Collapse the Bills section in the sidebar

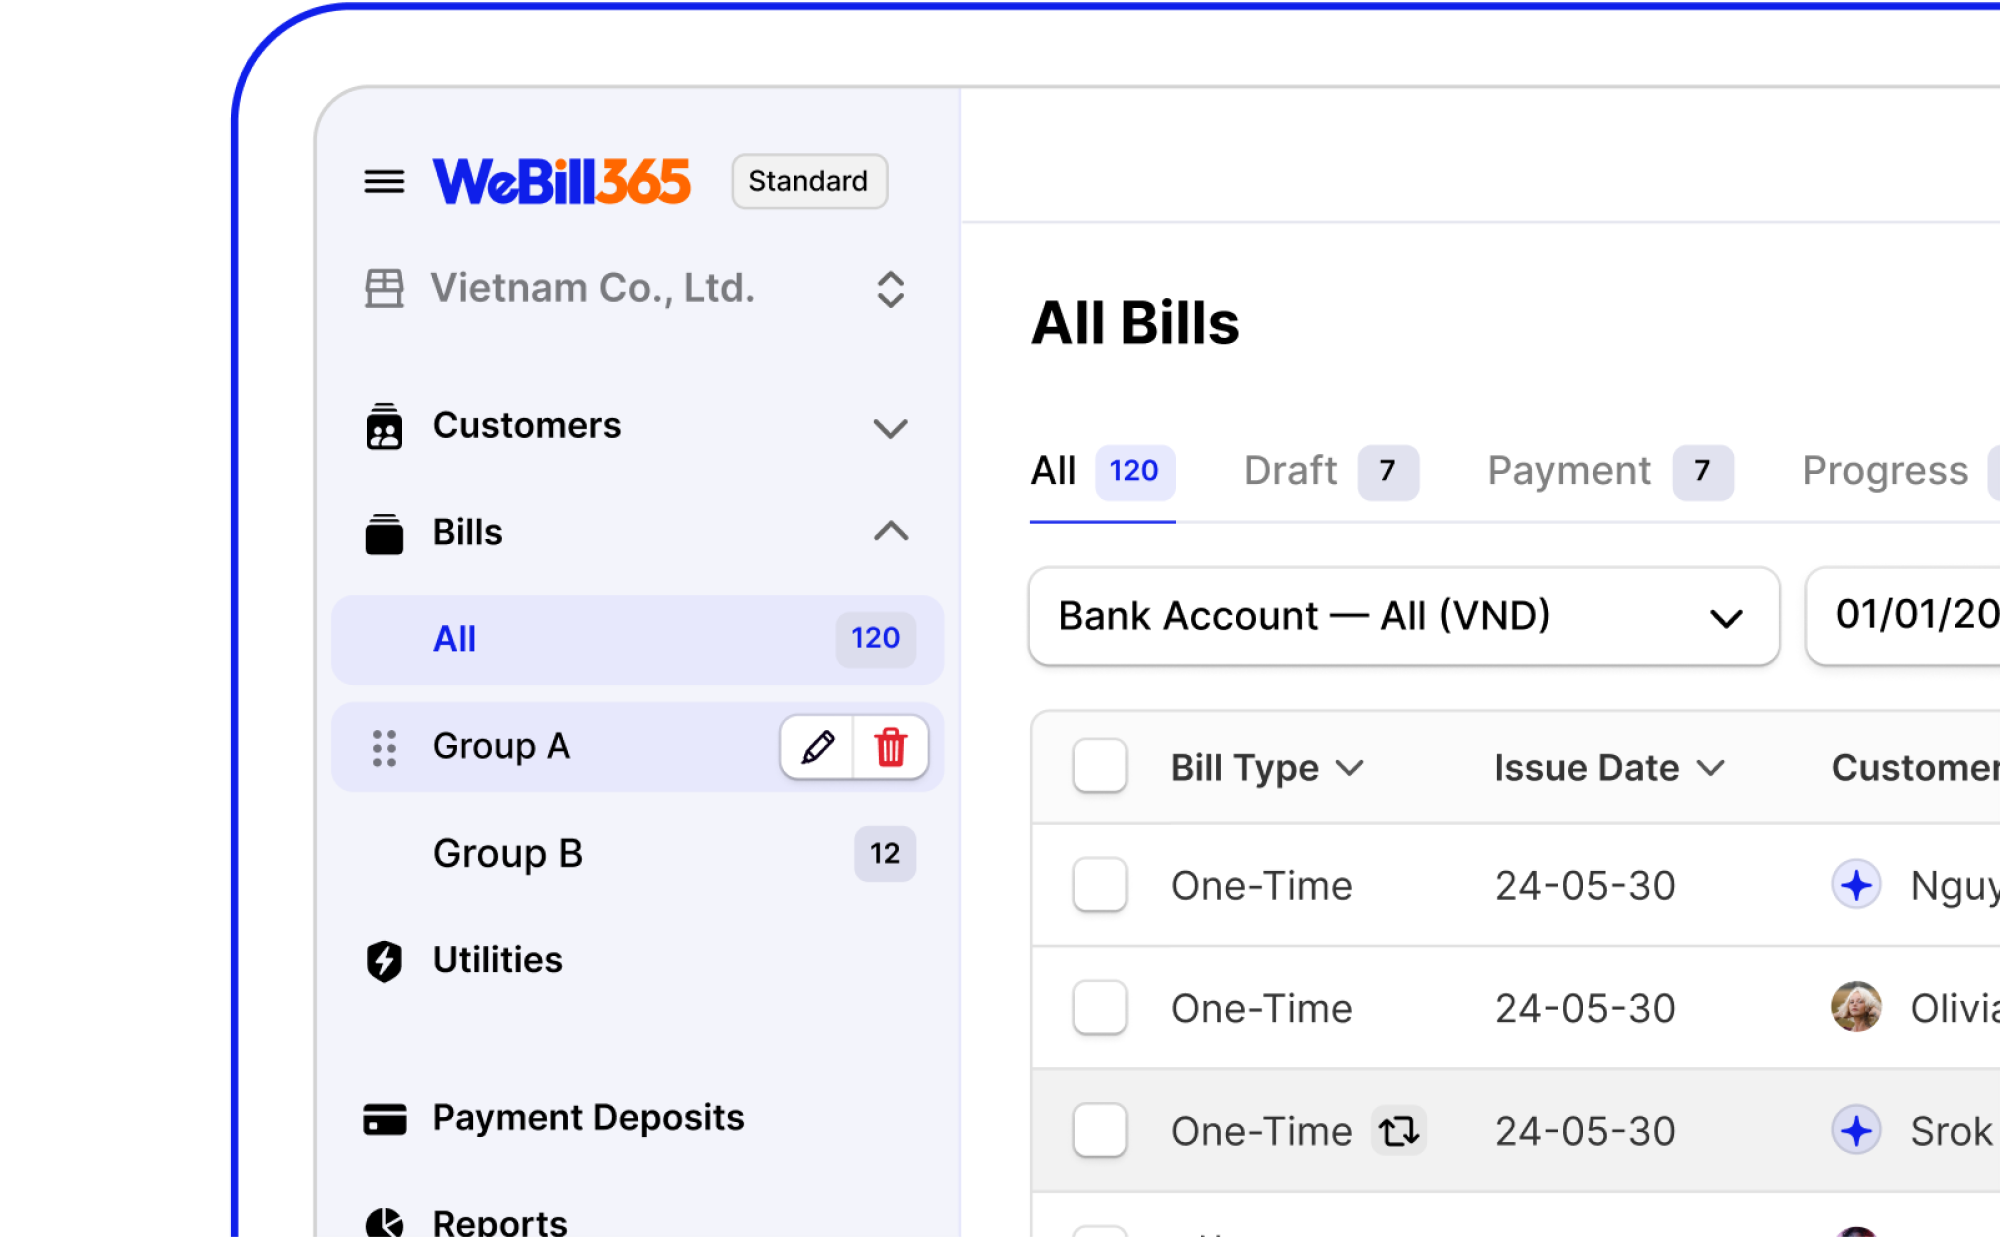[889, 532]
